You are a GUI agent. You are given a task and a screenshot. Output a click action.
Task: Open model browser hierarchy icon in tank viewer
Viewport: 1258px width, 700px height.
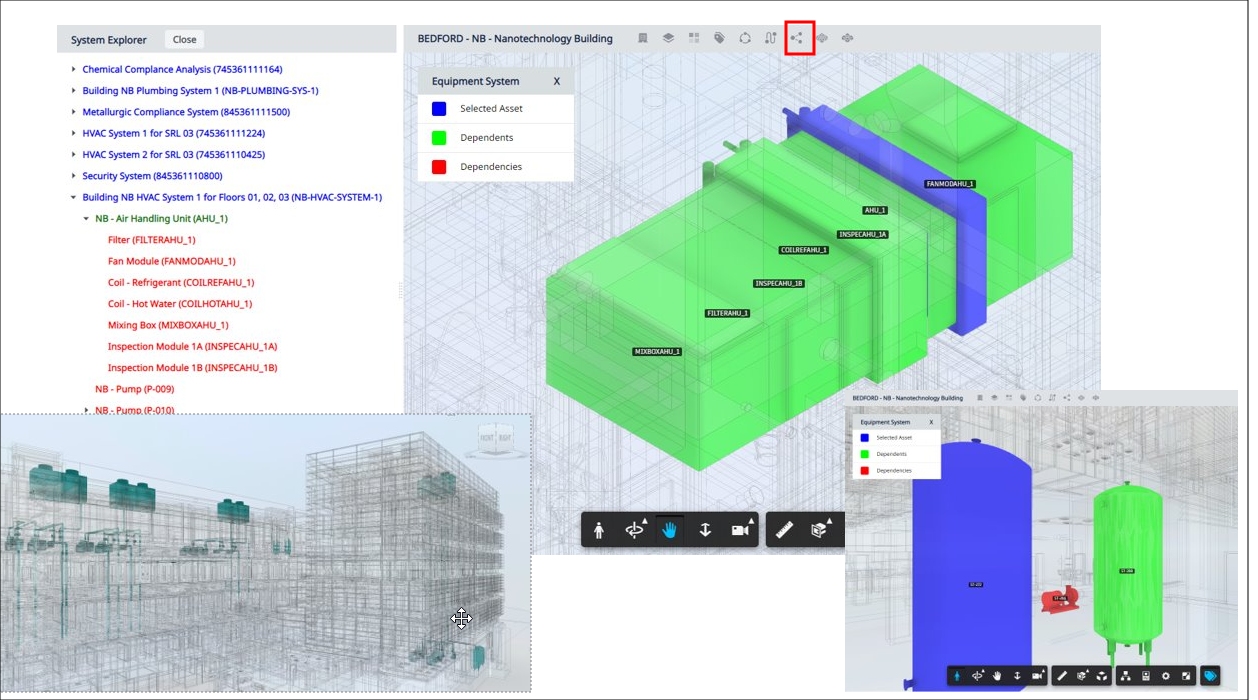1125,676
